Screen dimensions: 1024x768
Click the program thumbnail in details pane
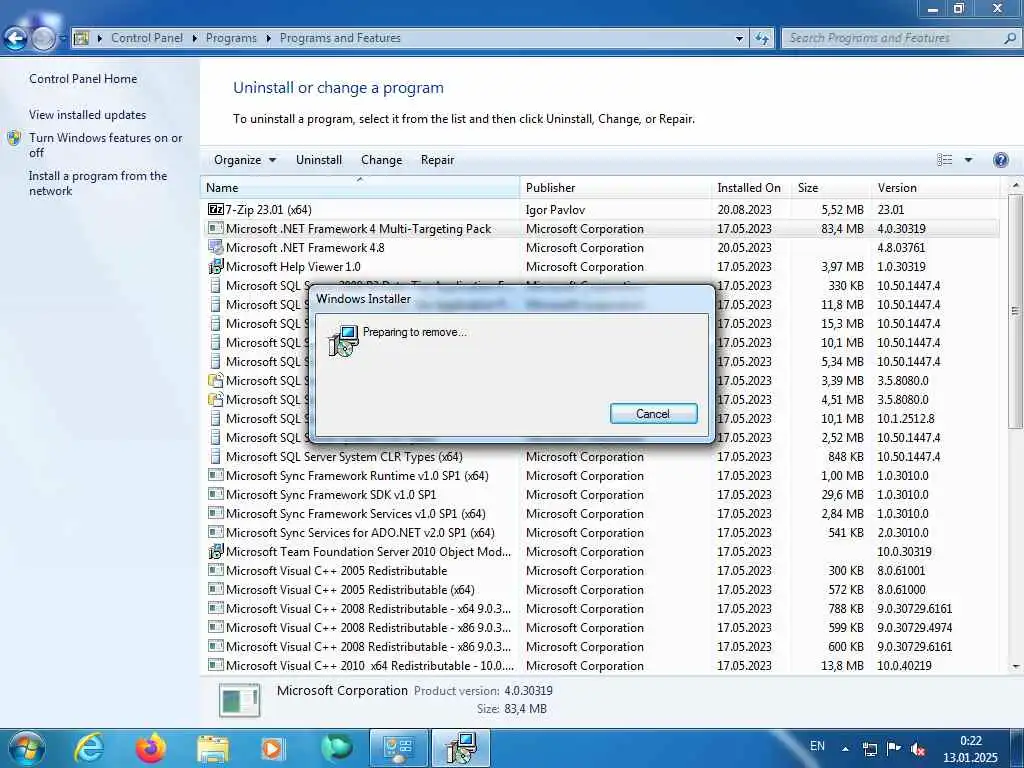[240, 700]
